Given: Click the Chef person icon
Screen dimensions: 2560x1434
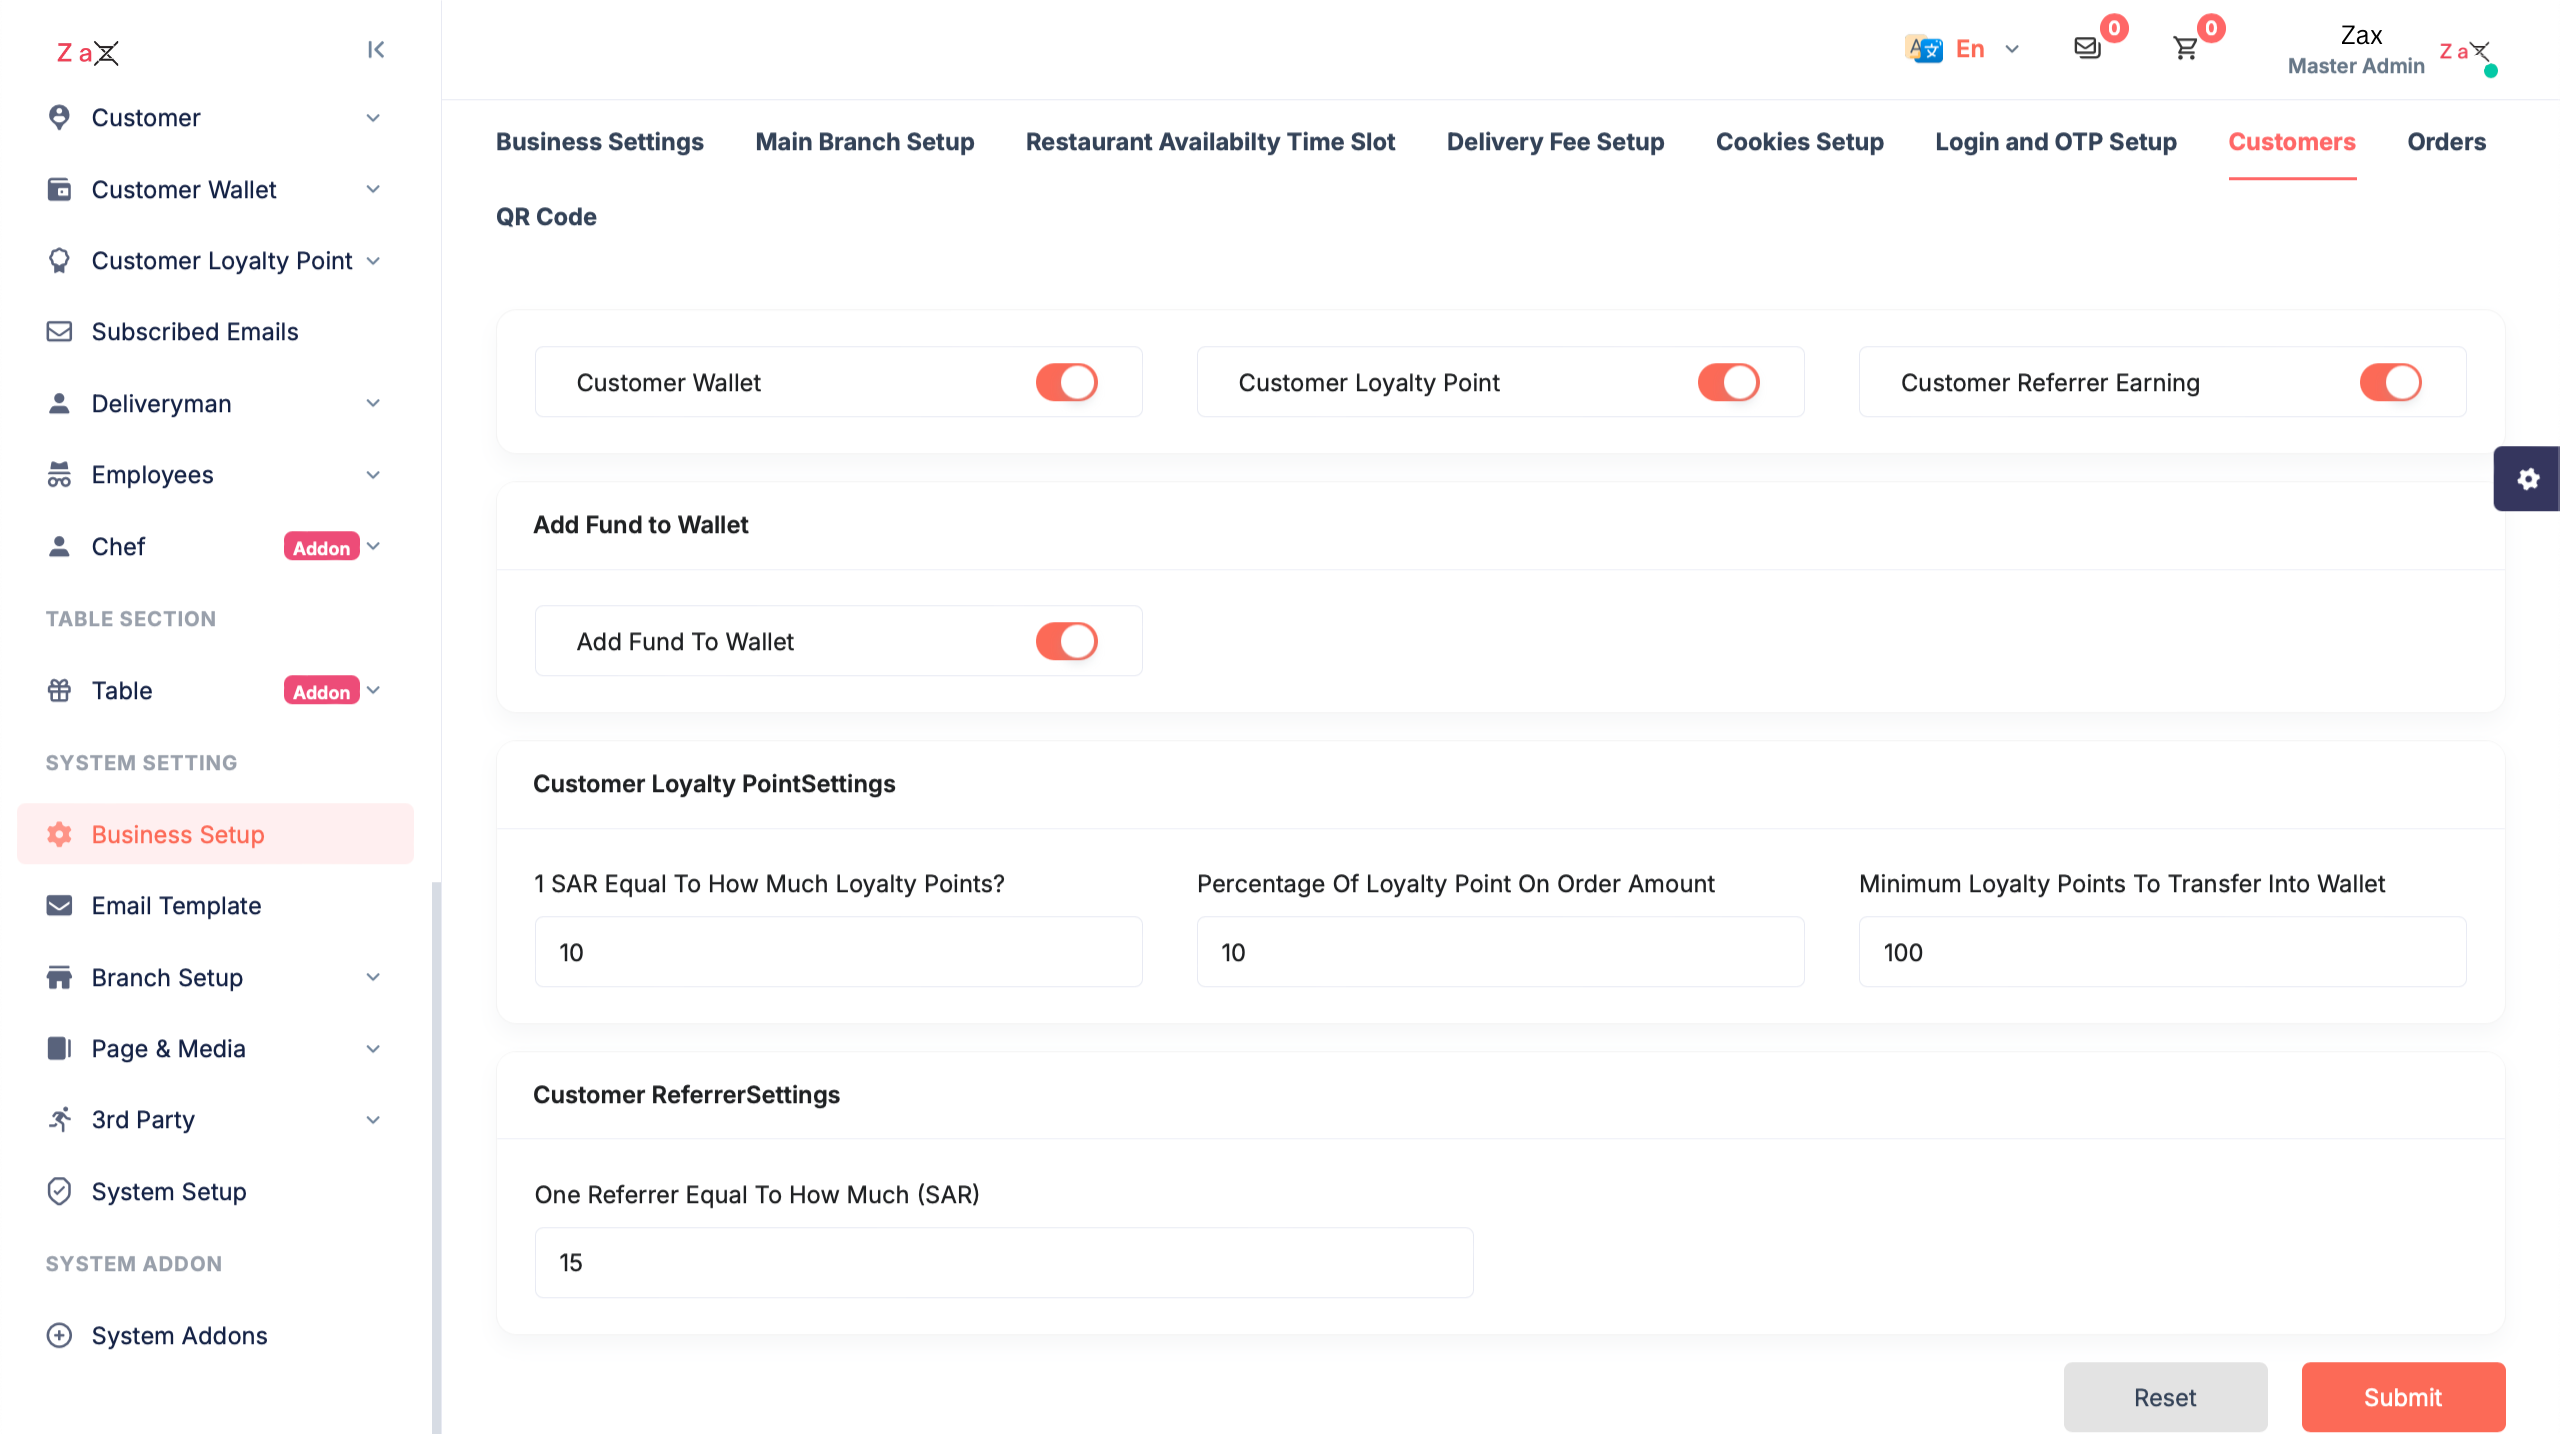Looking at the screenshot, I should tap(59, 547).
